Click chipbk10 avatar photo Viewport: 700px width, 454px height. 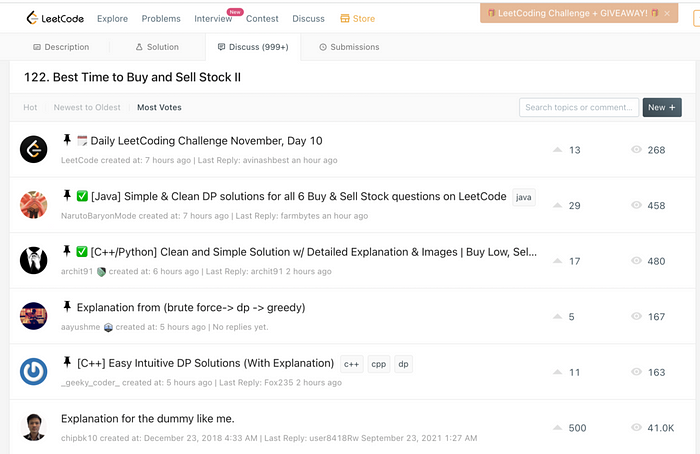click(33, 427)
